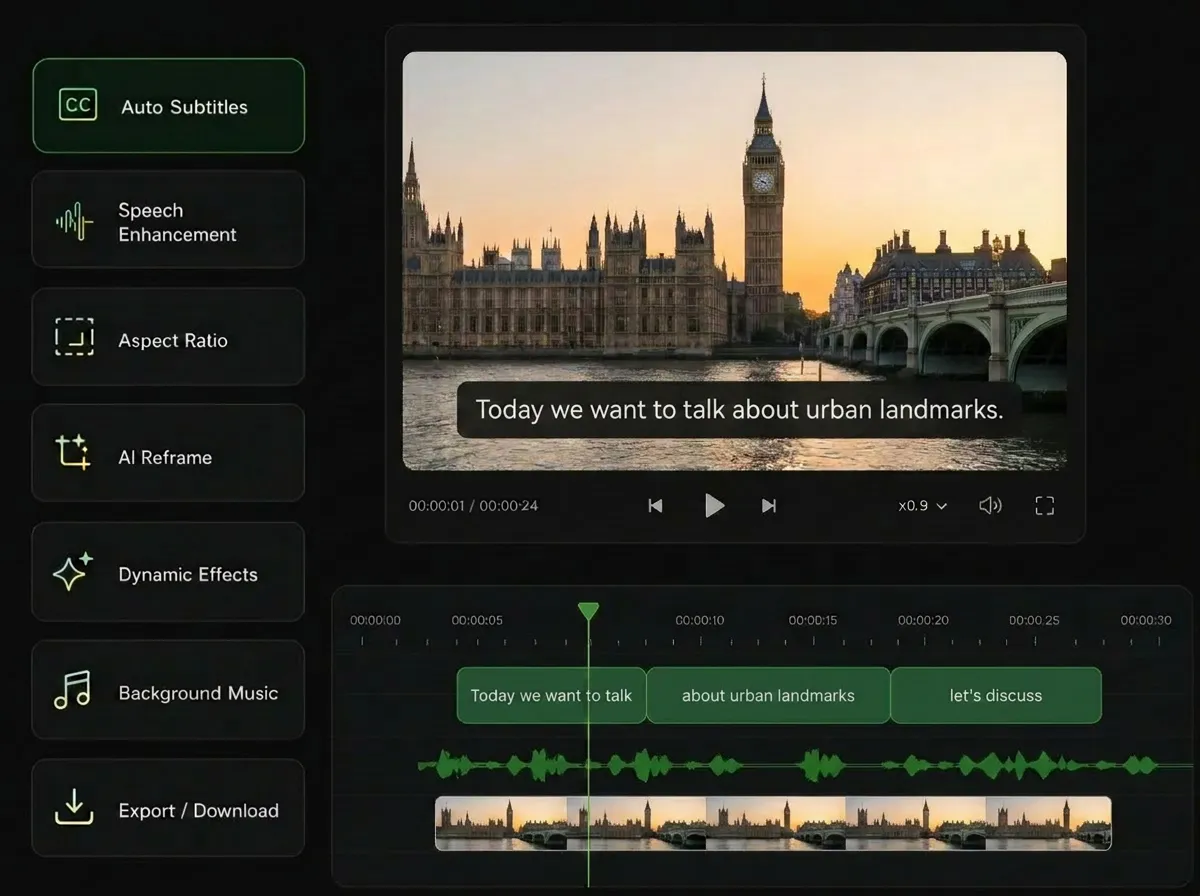Open the AI Reframe label

[x=165, y=457]
